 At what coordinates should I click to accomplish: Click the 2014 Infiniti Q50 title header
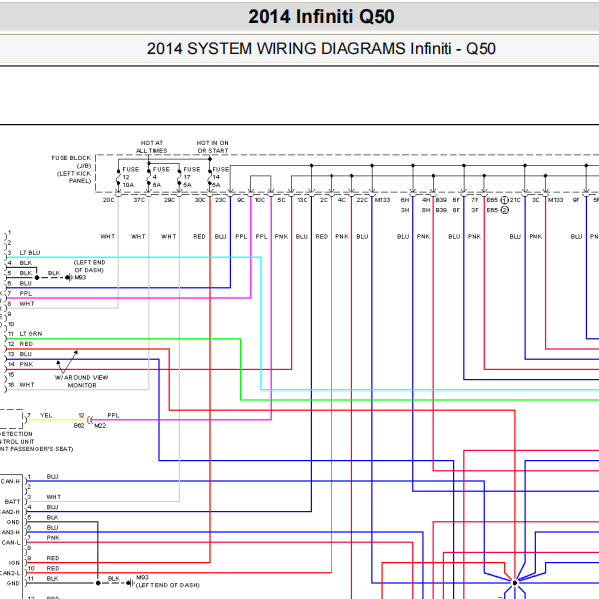(x=321, y=16)
